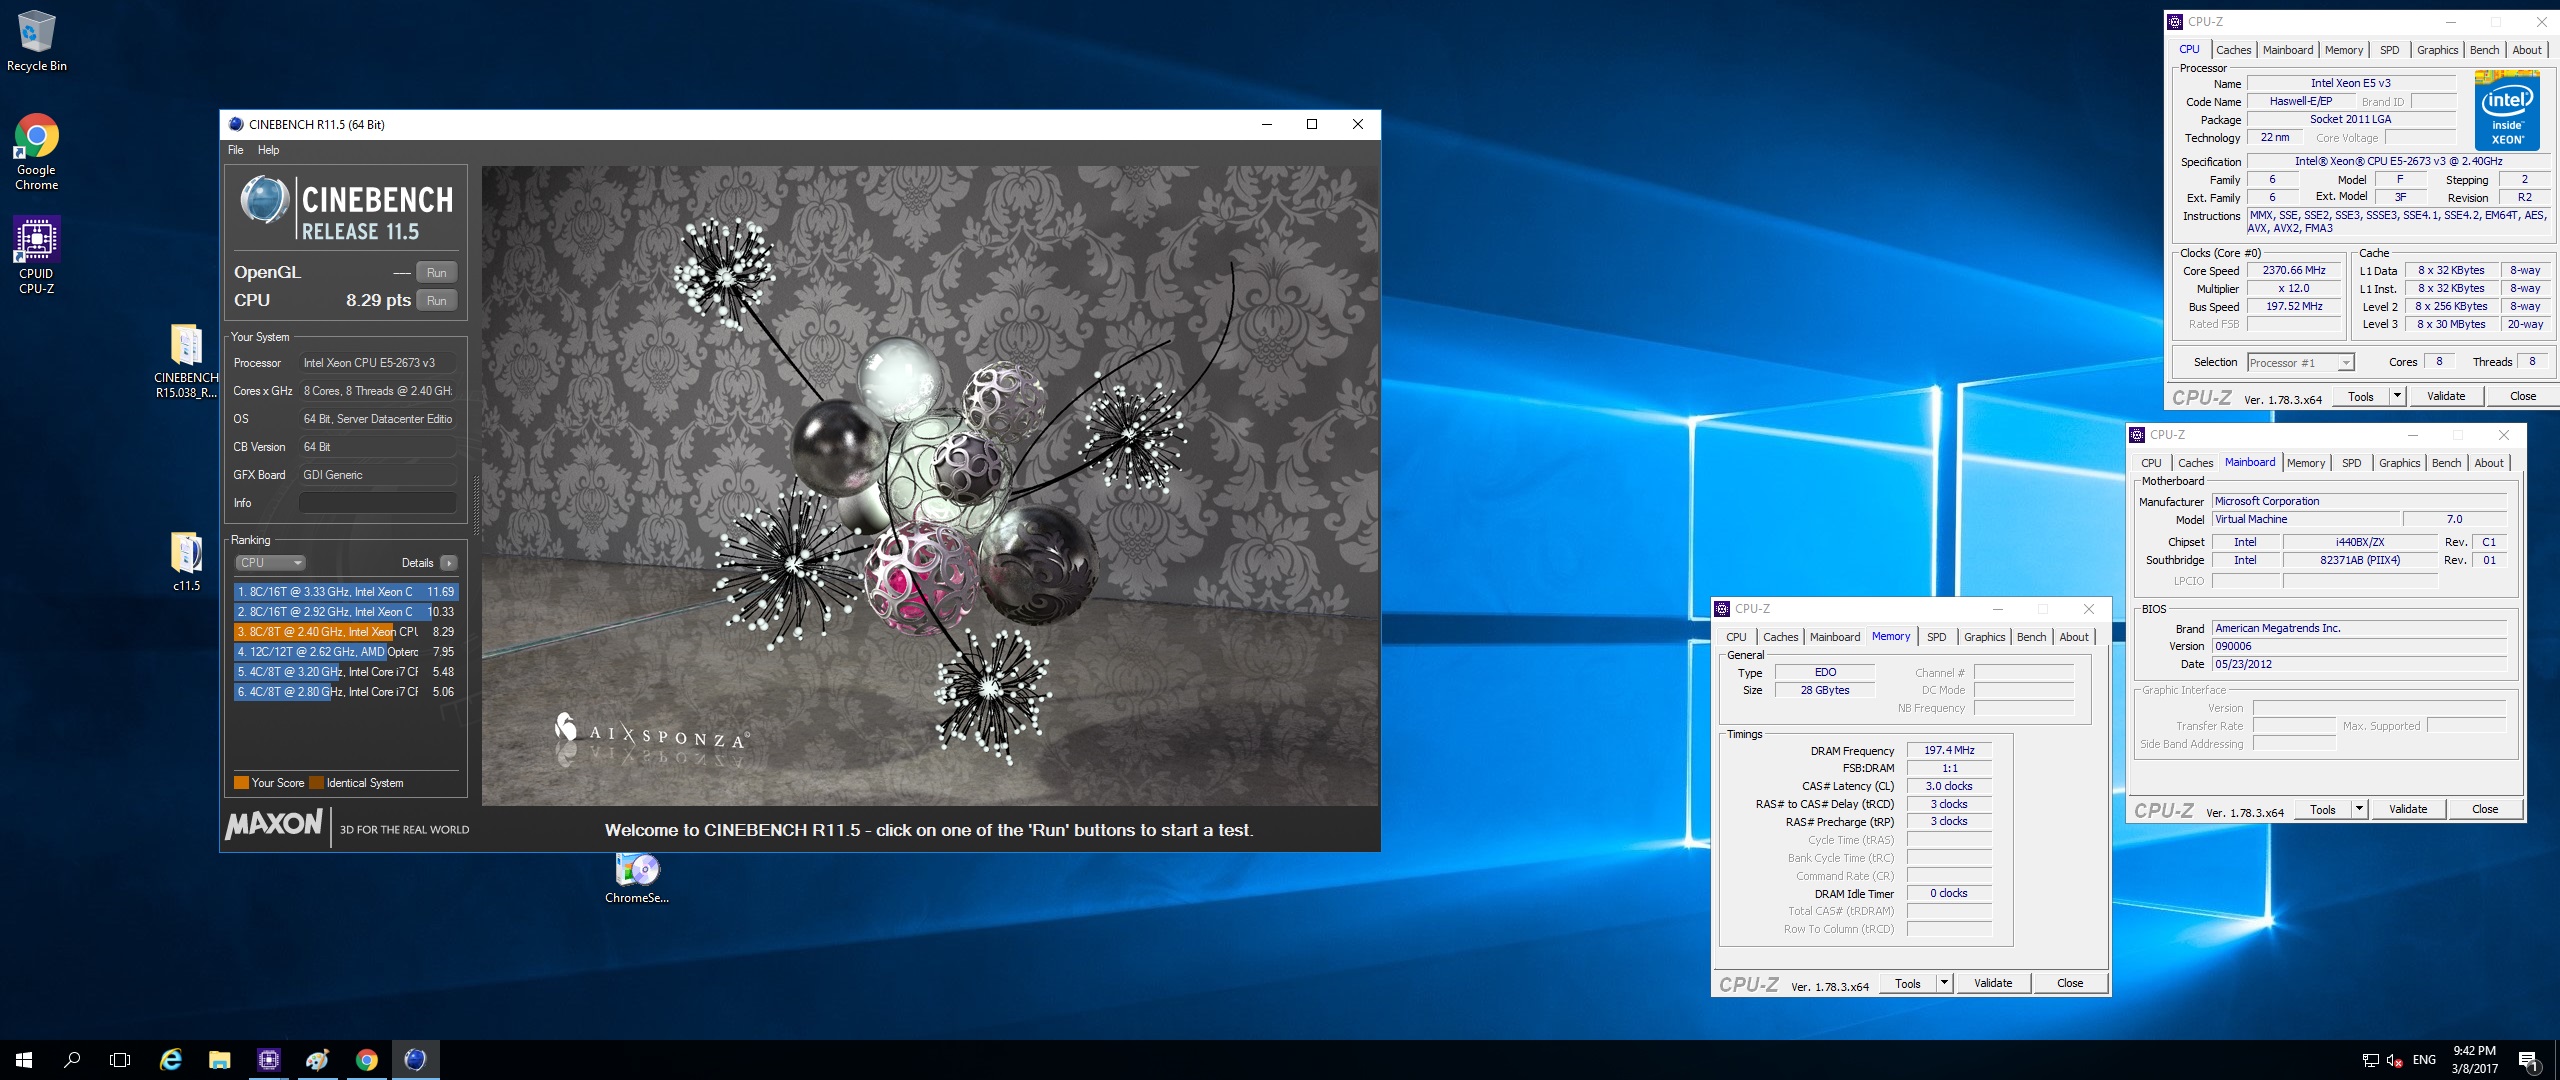This screenshot has height=1080, width=2560.
Task: Switch to Bench tab in CPU window
Action: pyautogui.click(x=2484, y=50)
